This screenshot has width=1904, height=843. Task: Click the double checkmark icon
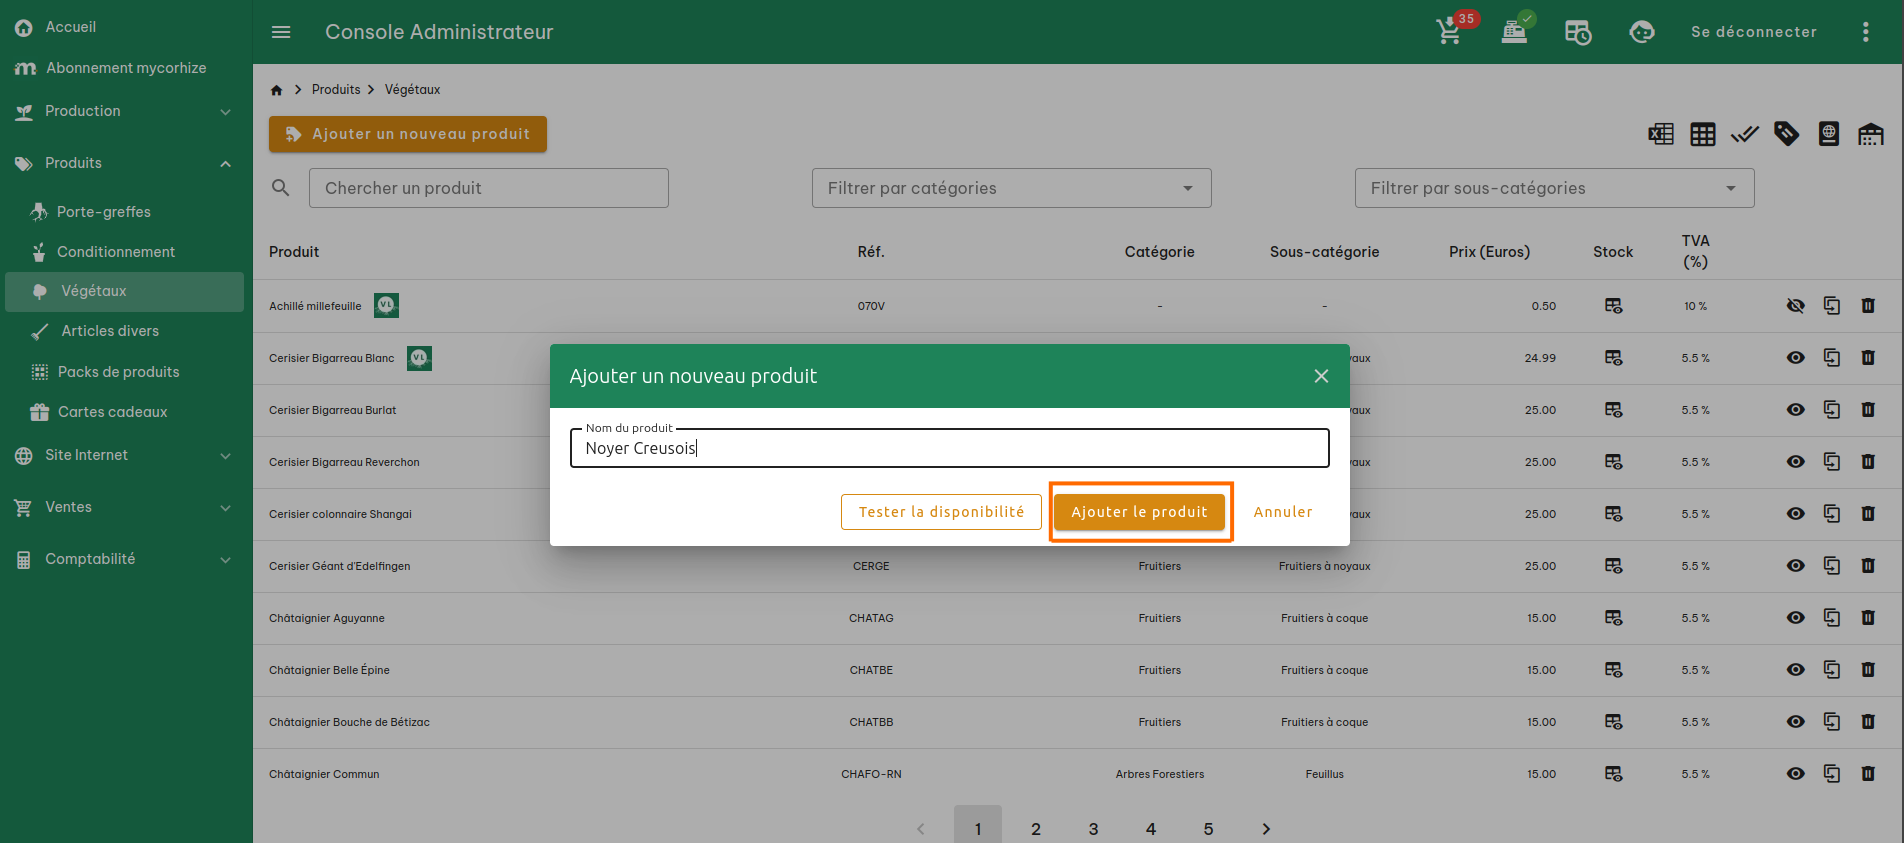click(1745, 134)
